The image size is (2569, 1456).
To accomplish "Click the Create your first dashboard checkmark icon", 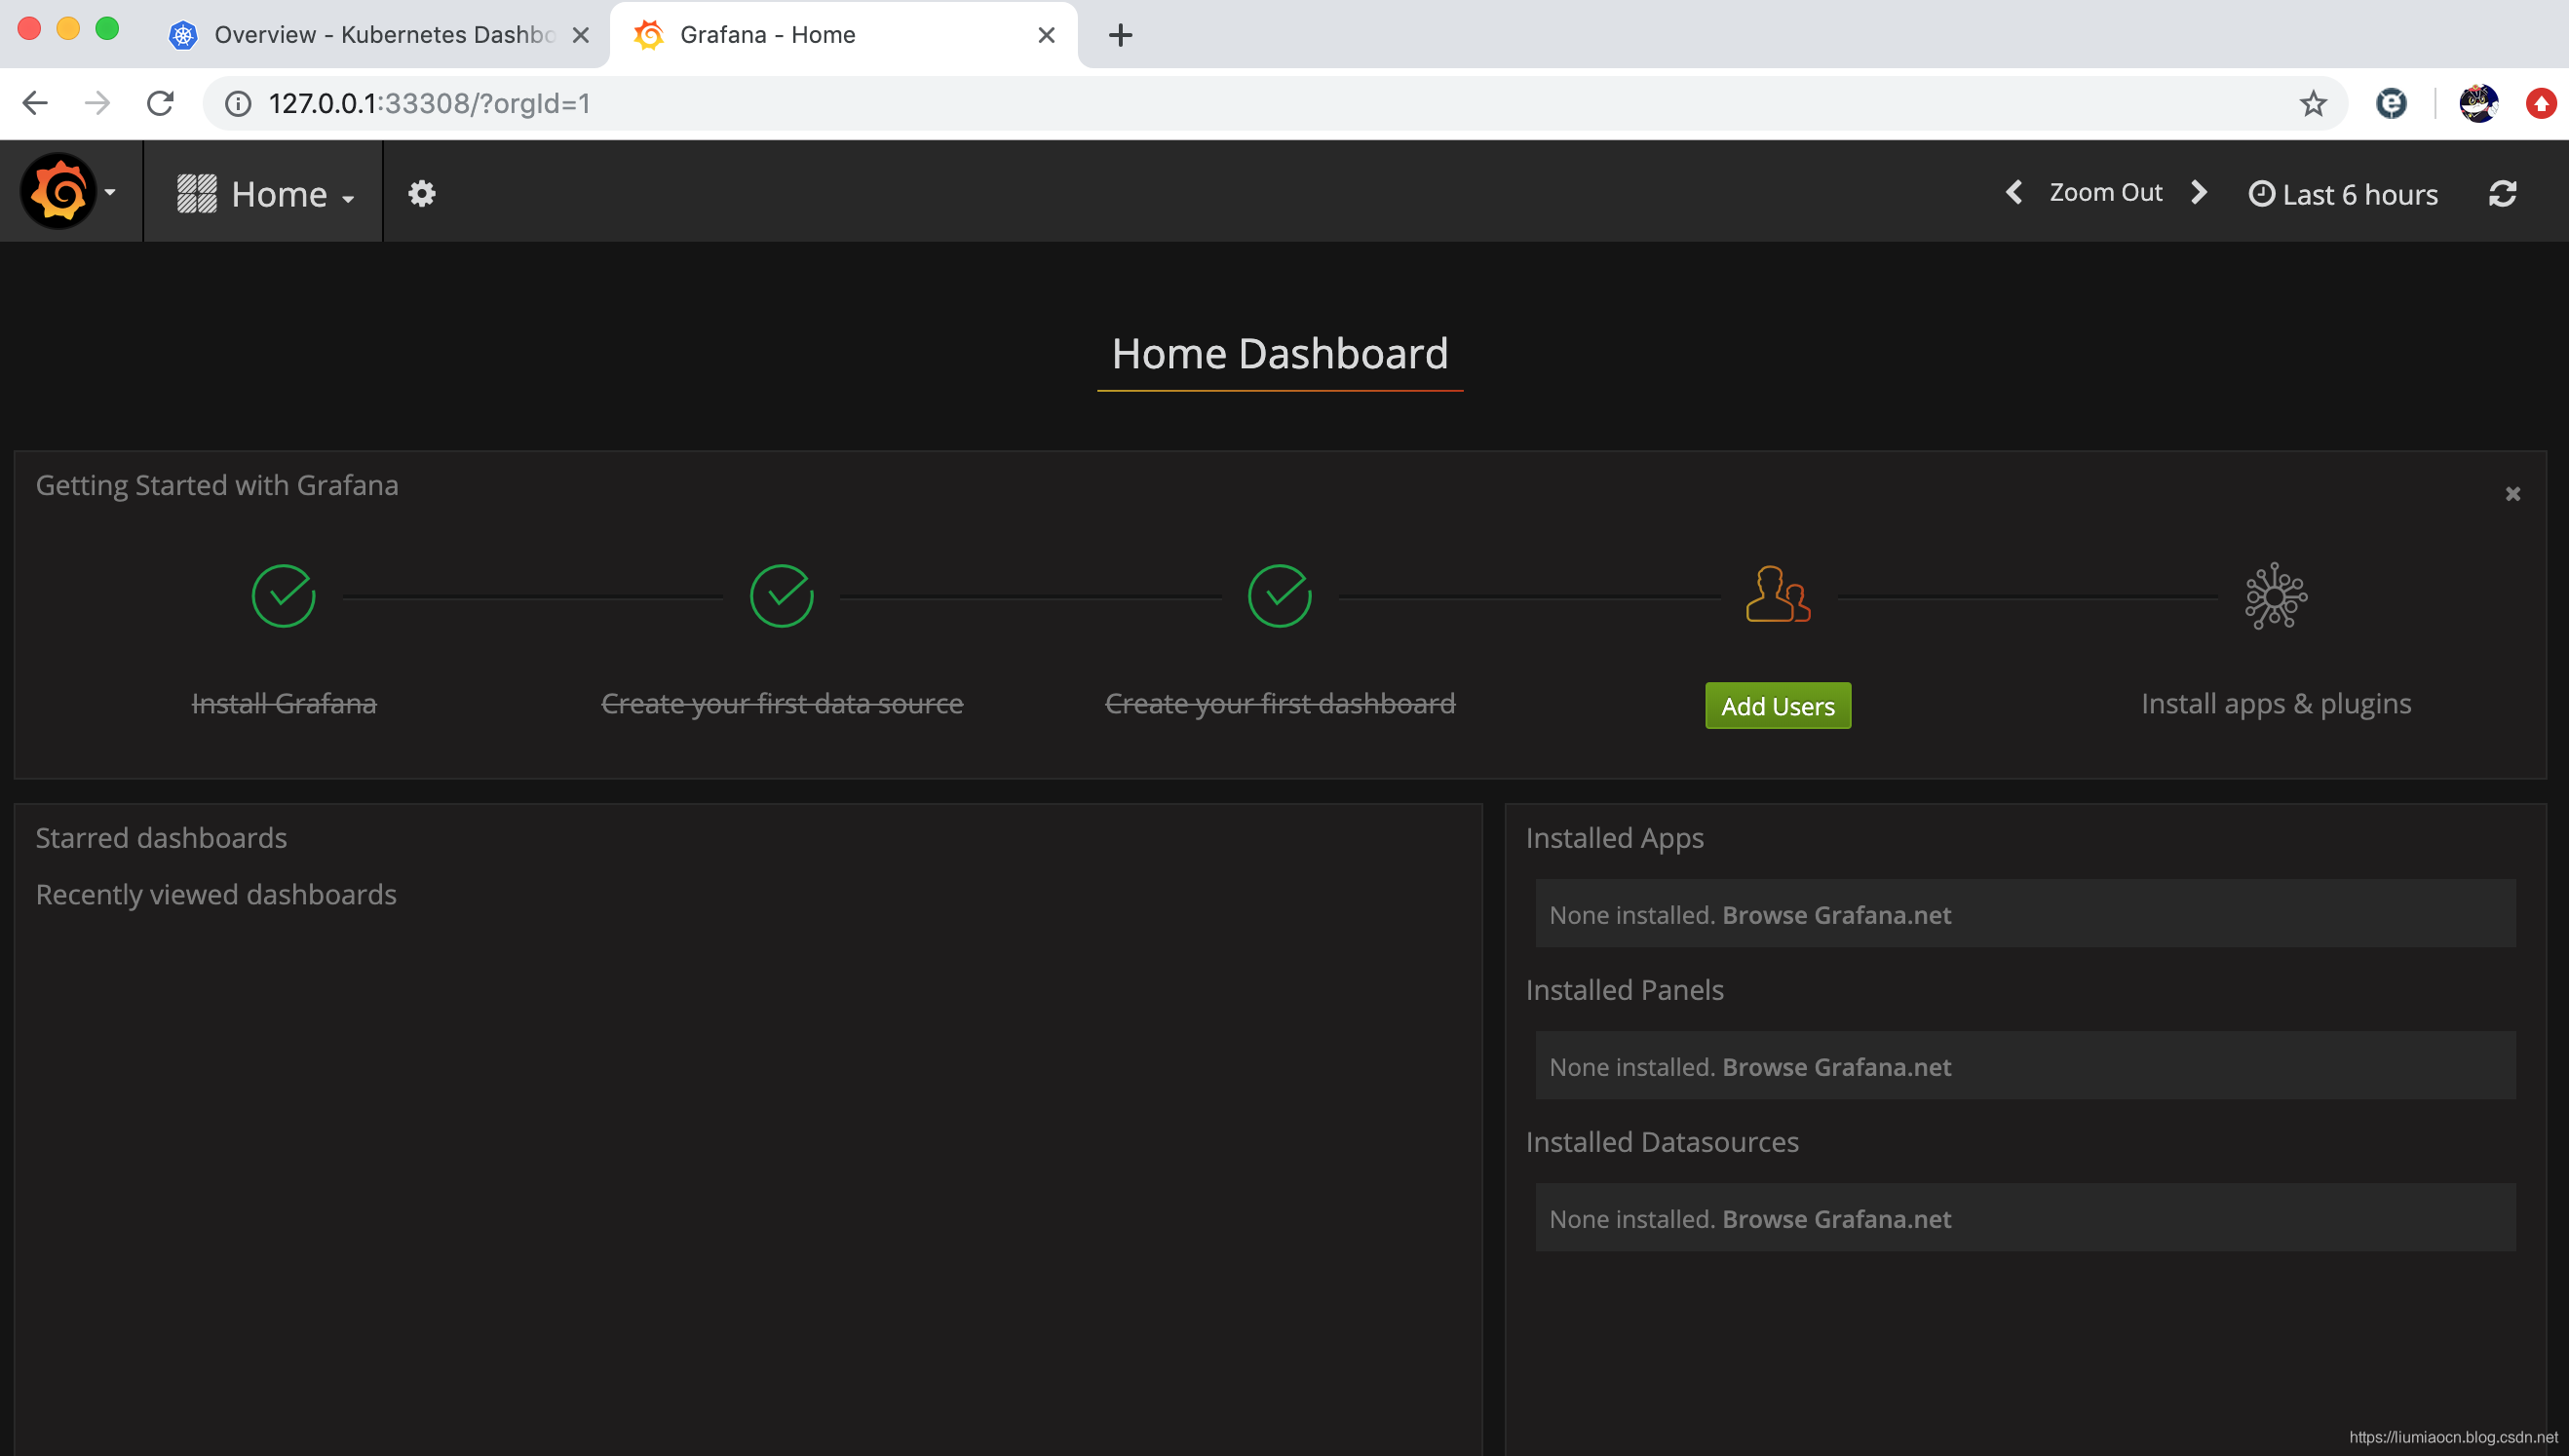I will click(1278, 596).
